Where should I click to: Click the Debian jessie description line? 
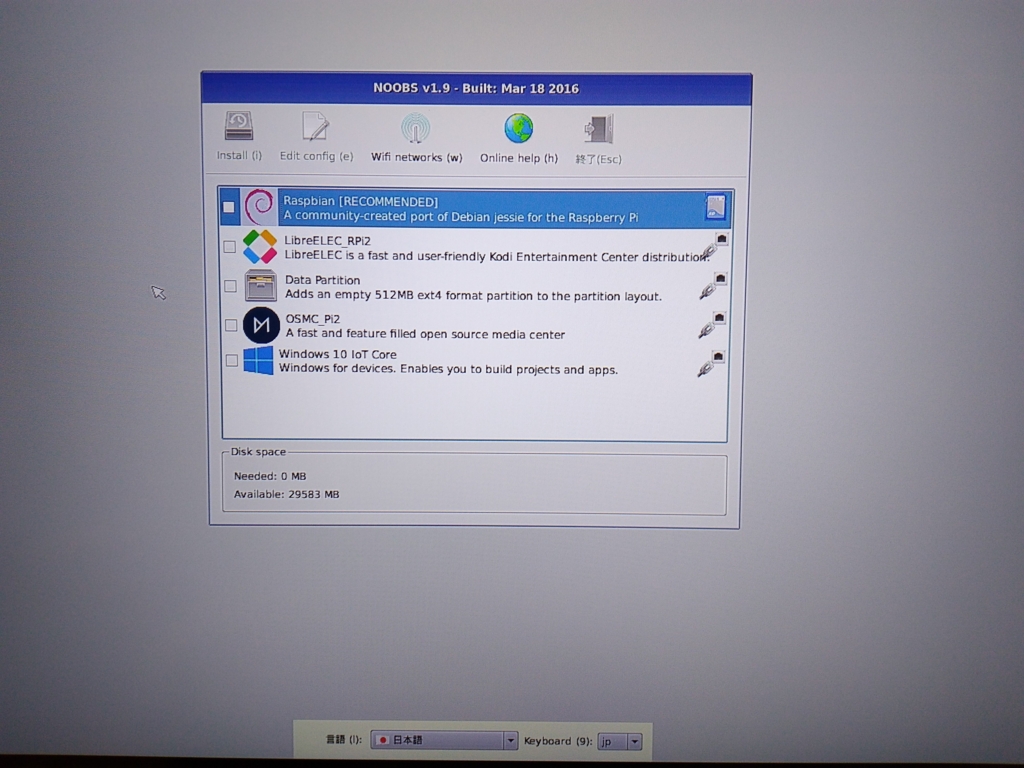[461, 217]
